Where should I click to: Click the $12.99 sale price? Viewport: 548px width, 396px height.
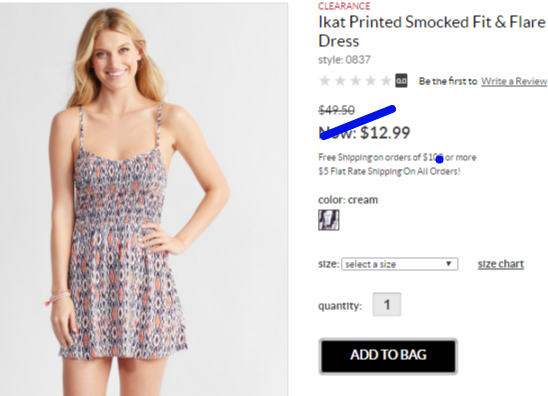pyautogui.click(x=385, y=133)
